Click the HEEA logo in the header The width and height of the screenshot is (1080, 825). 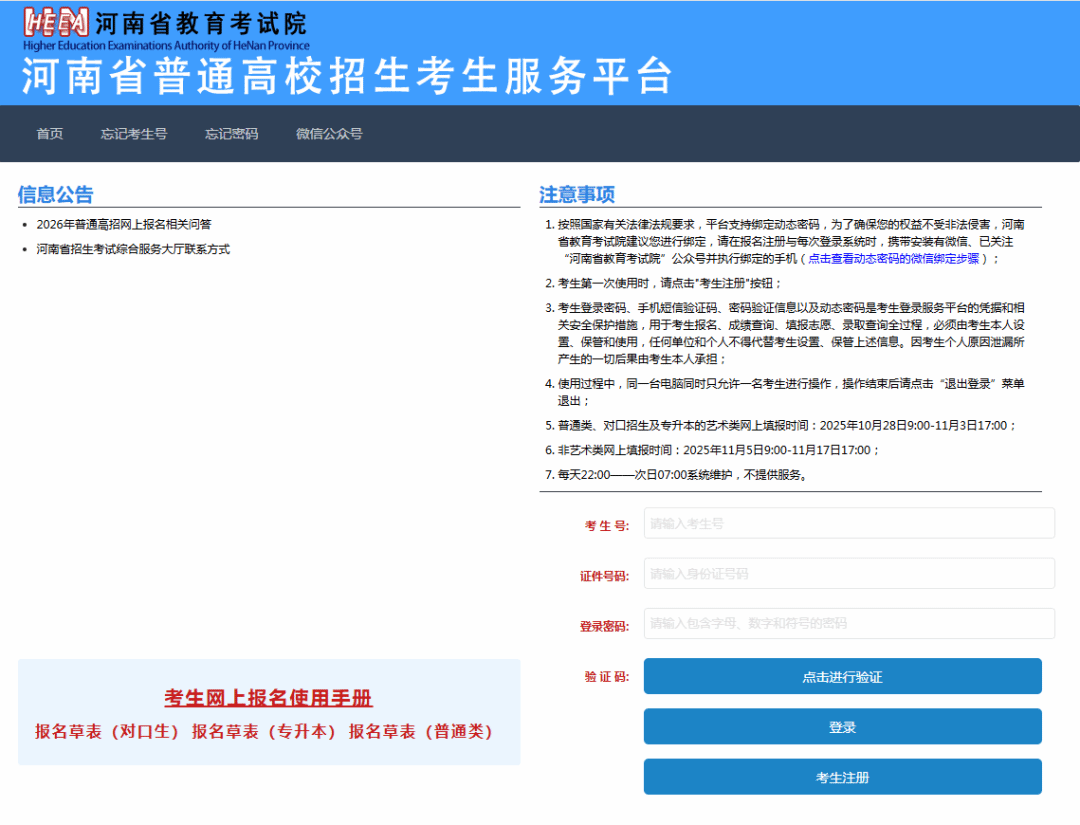click(56, 24)
